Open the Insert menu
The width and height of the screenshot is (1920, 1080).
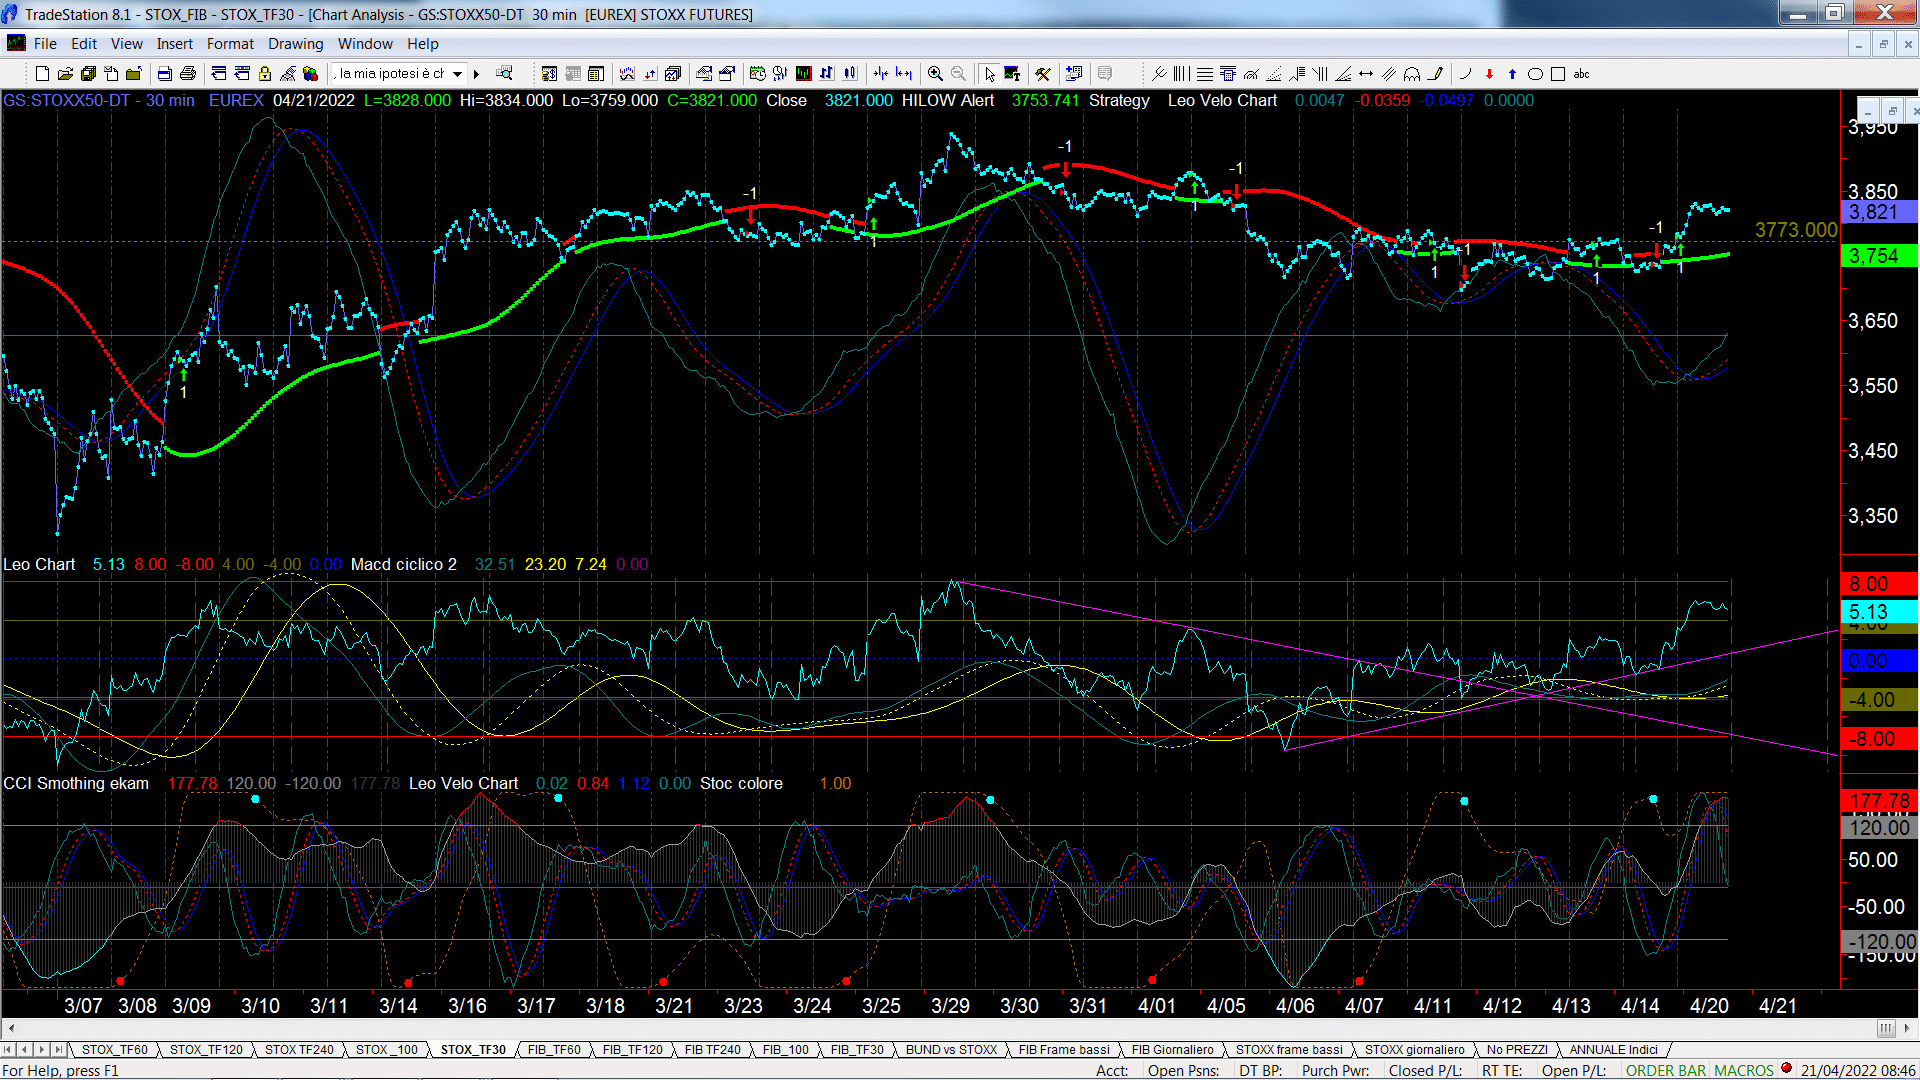click(x=174, y=44)
